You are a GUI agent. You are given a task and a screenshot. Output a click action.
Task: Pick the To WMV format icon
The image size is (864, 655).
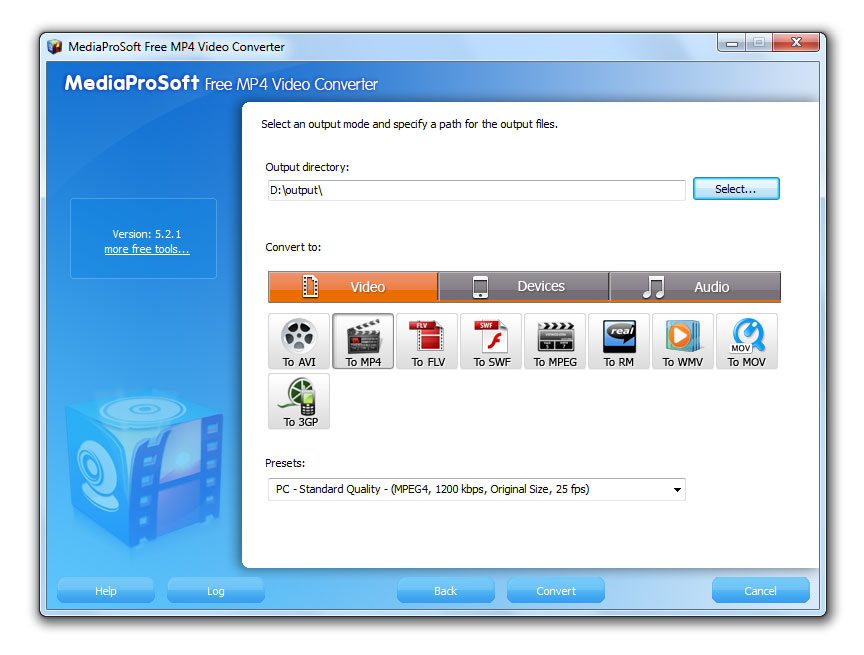tap(683, 341)
